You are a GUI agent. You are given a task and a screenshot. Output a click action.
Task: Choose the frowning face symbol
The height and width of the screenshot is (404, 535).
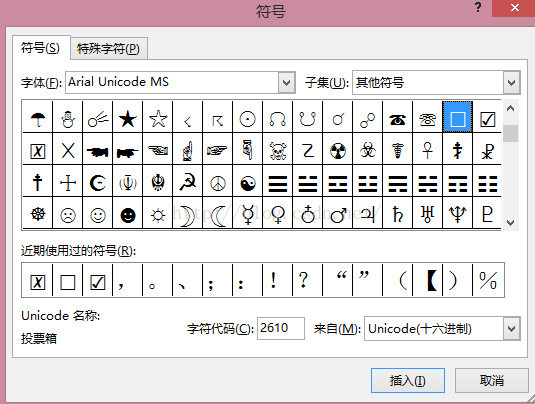(68, 215)
